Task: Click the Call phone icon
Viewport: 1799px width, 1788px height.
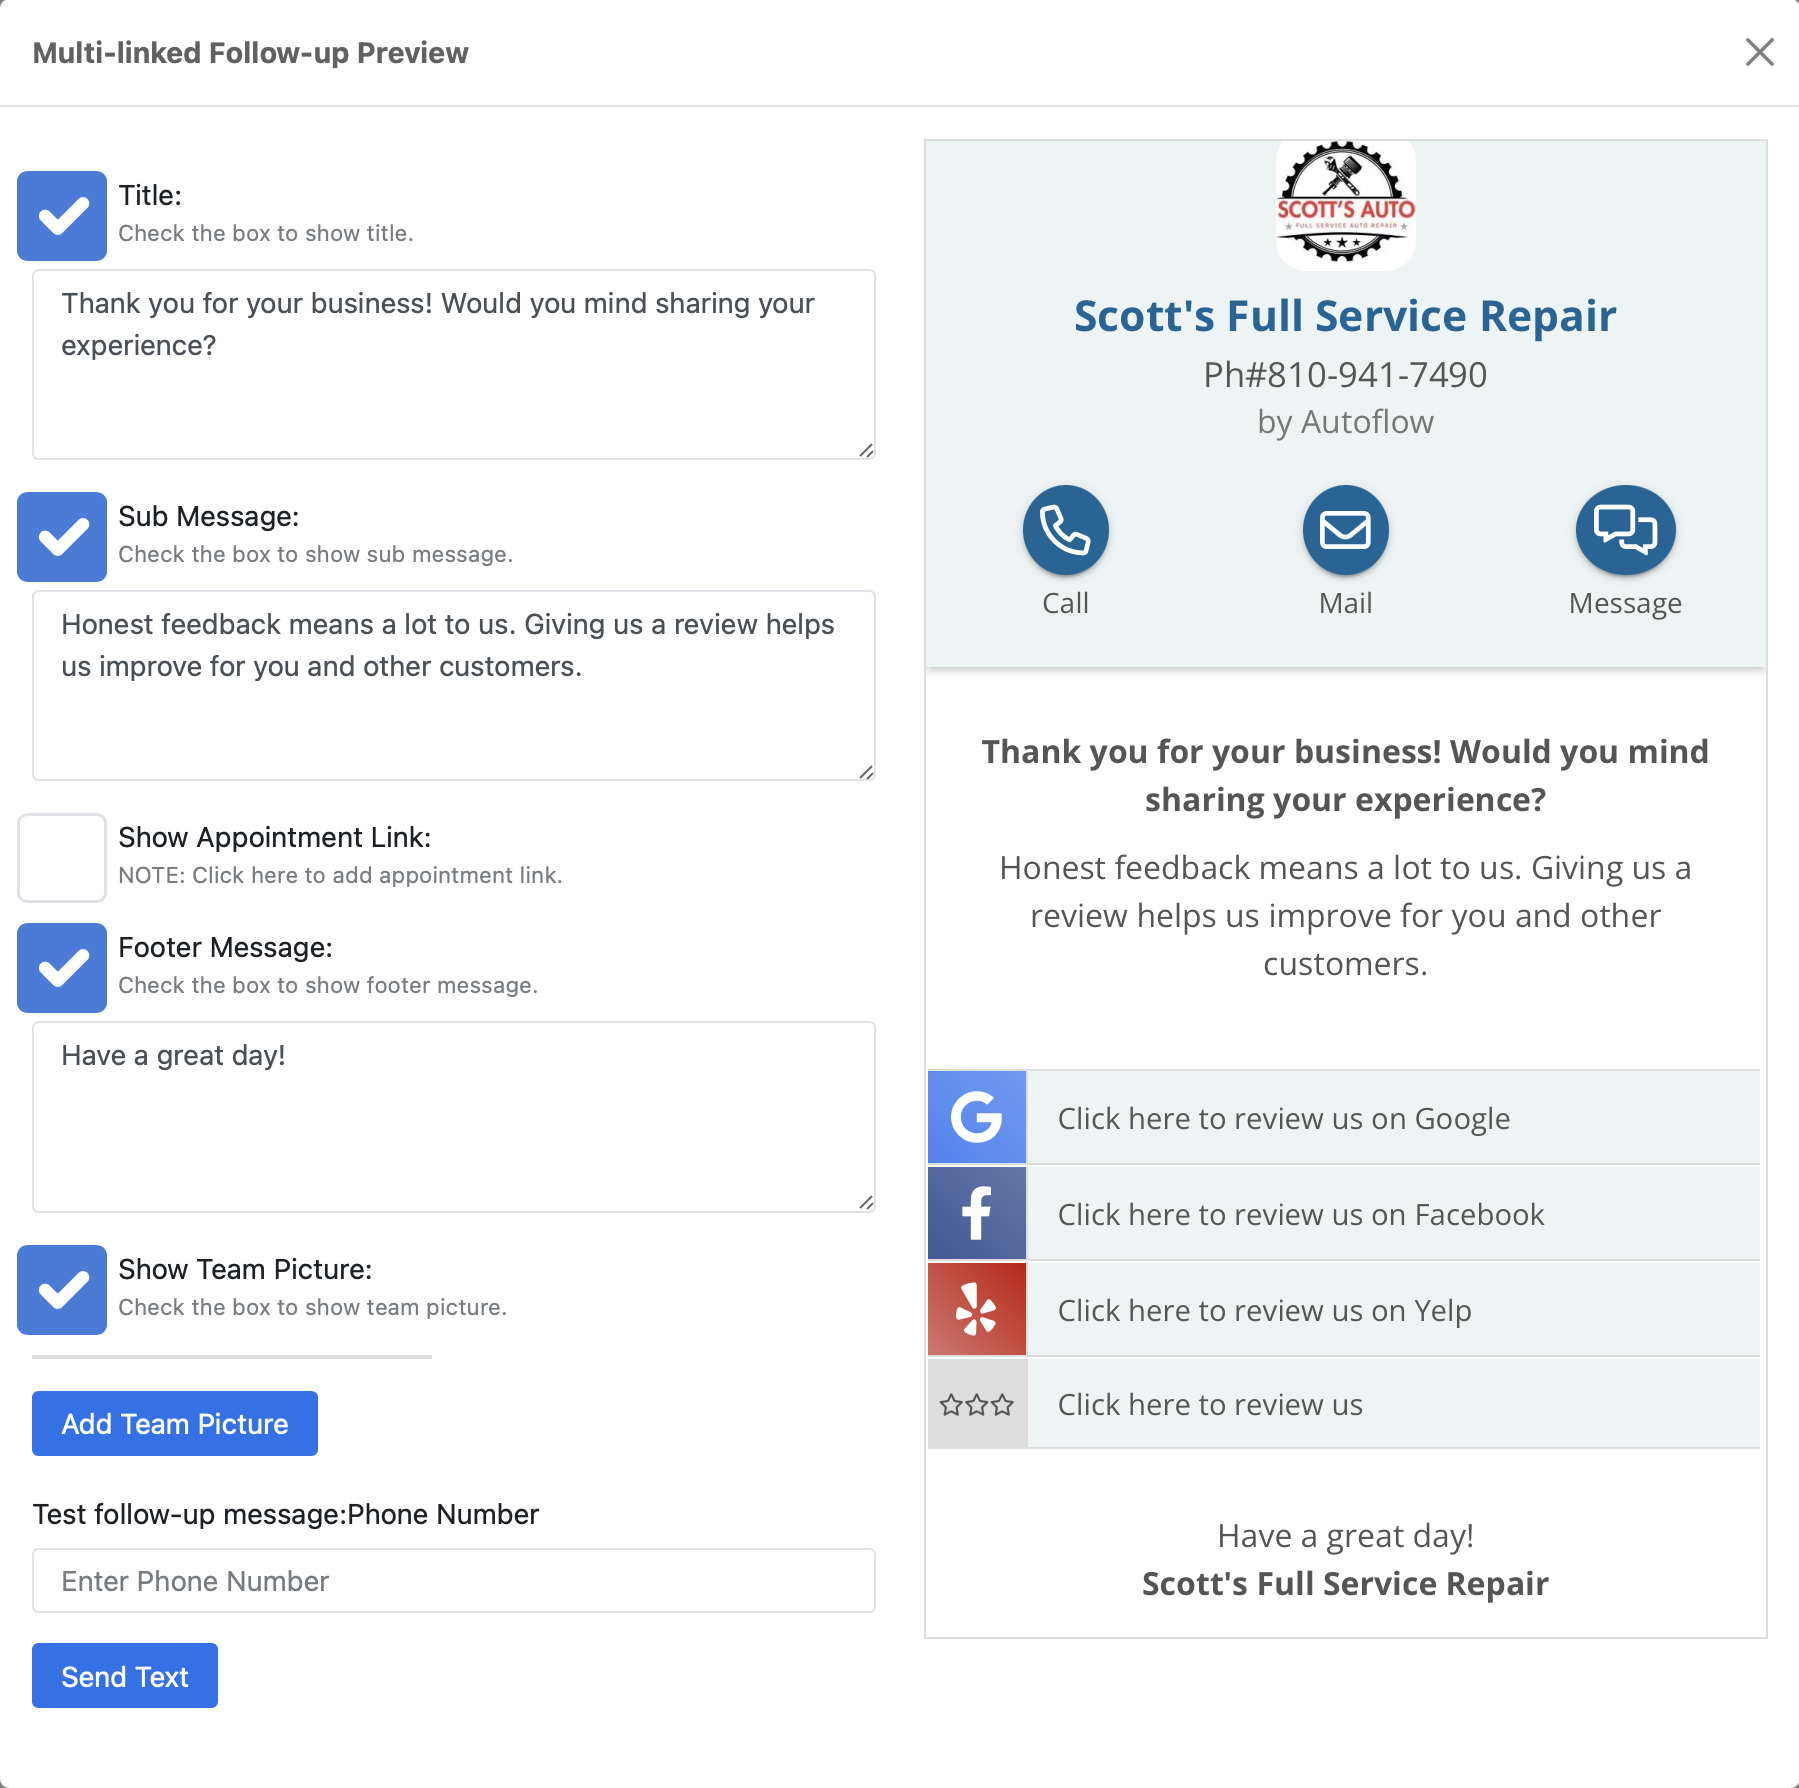Action: [x=1065, y=530]
